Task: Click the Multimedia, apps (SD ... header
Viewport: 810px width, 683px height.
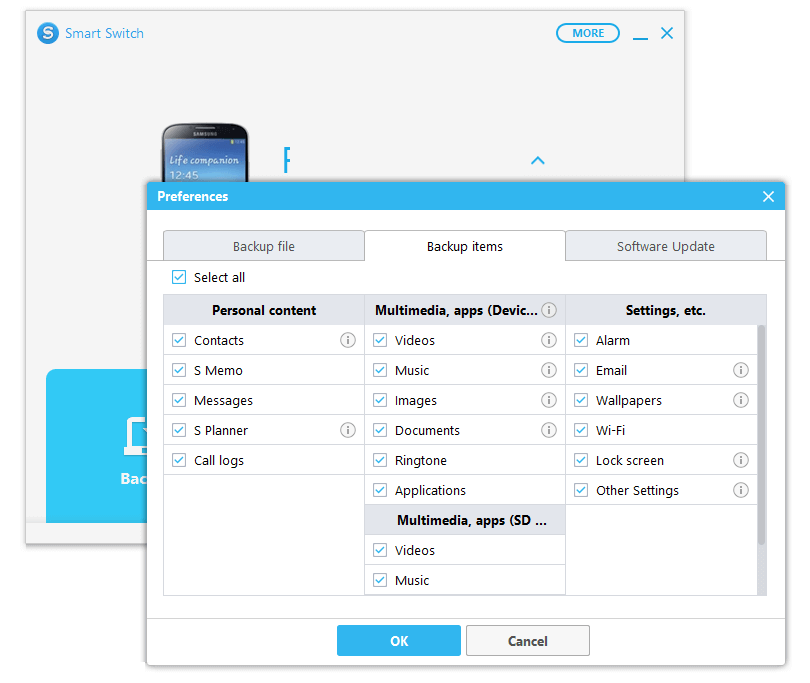Action: 465,520
